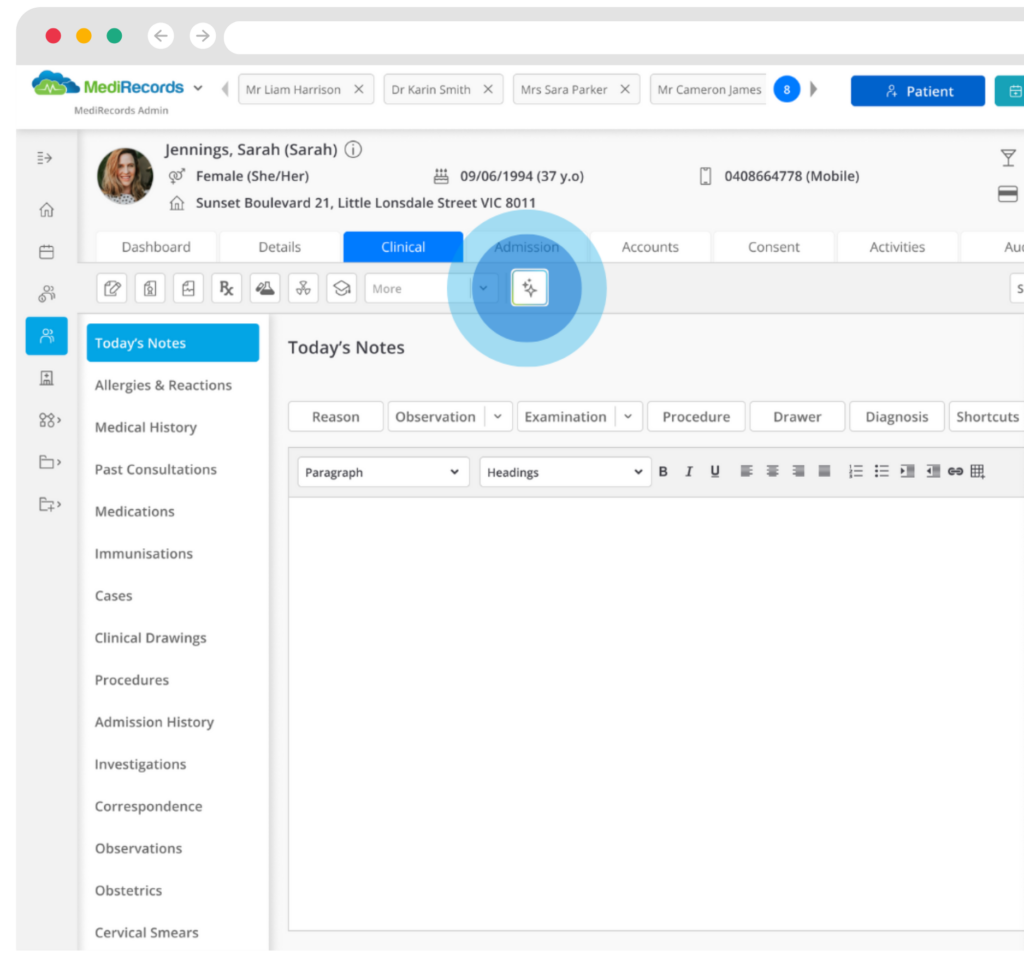Insert a hyperlink in the editor
This screenshot has height=961, width=1024.
pyautogui.click(x=955, y=472)
